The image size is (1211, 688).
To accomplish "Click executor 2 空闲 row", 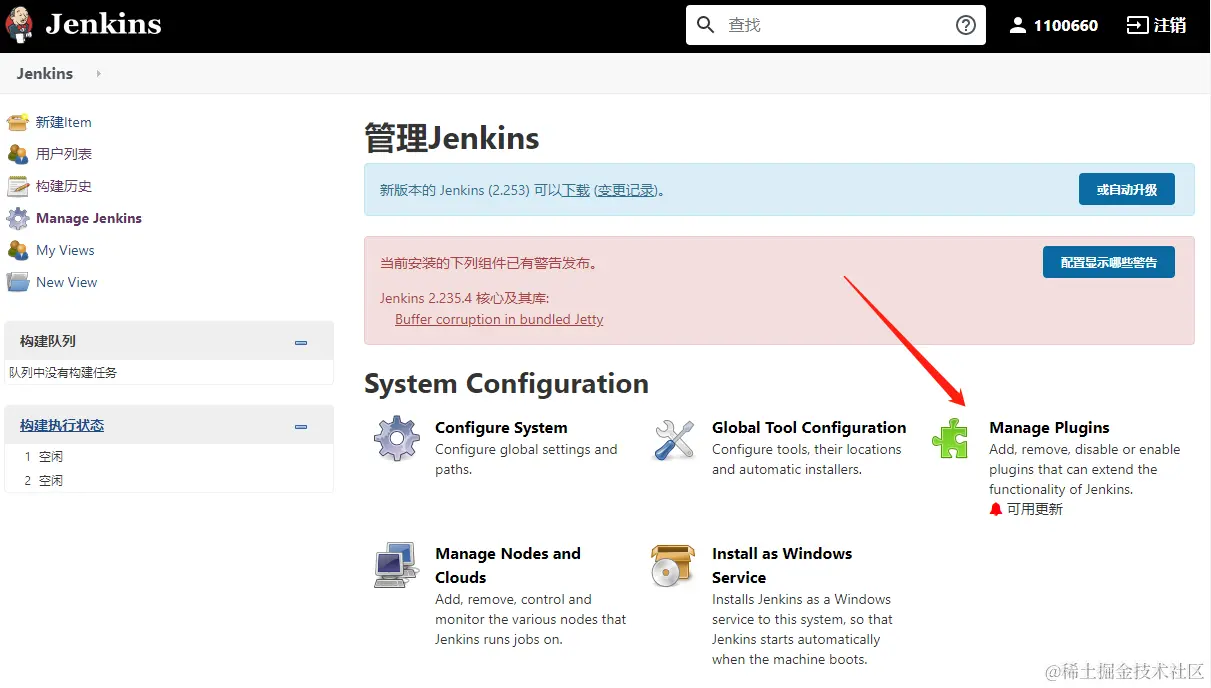I will (x=168, y=480).
